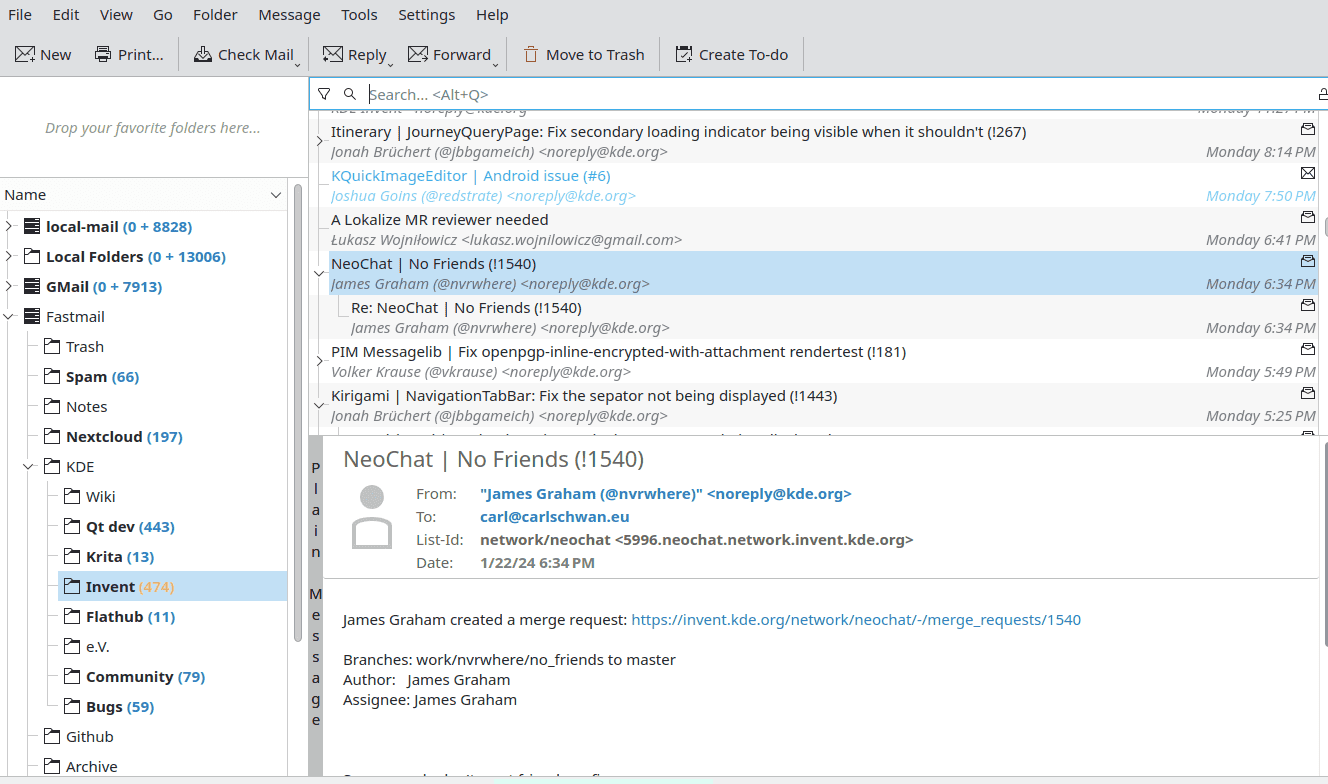
Task: Click the Create To-do icon
Action: [x=684, y=54]
